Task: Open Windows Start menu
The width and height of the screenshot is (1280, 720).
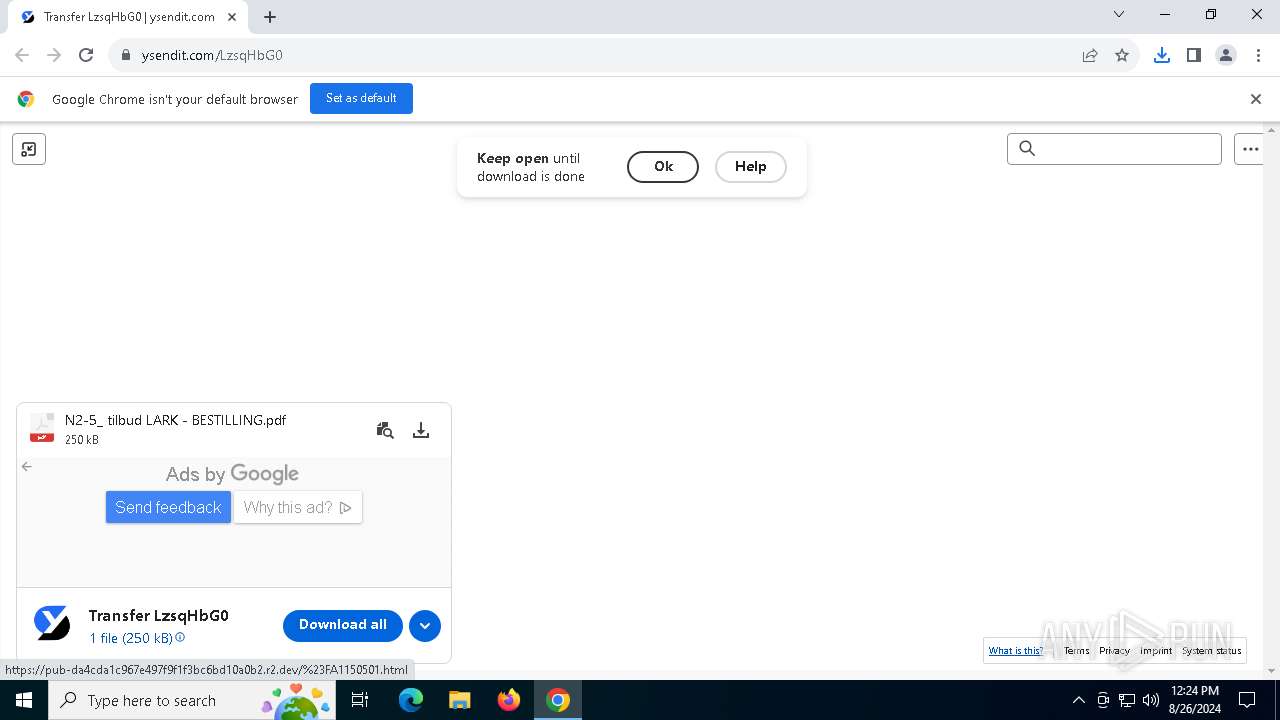Action: point(24,700)
